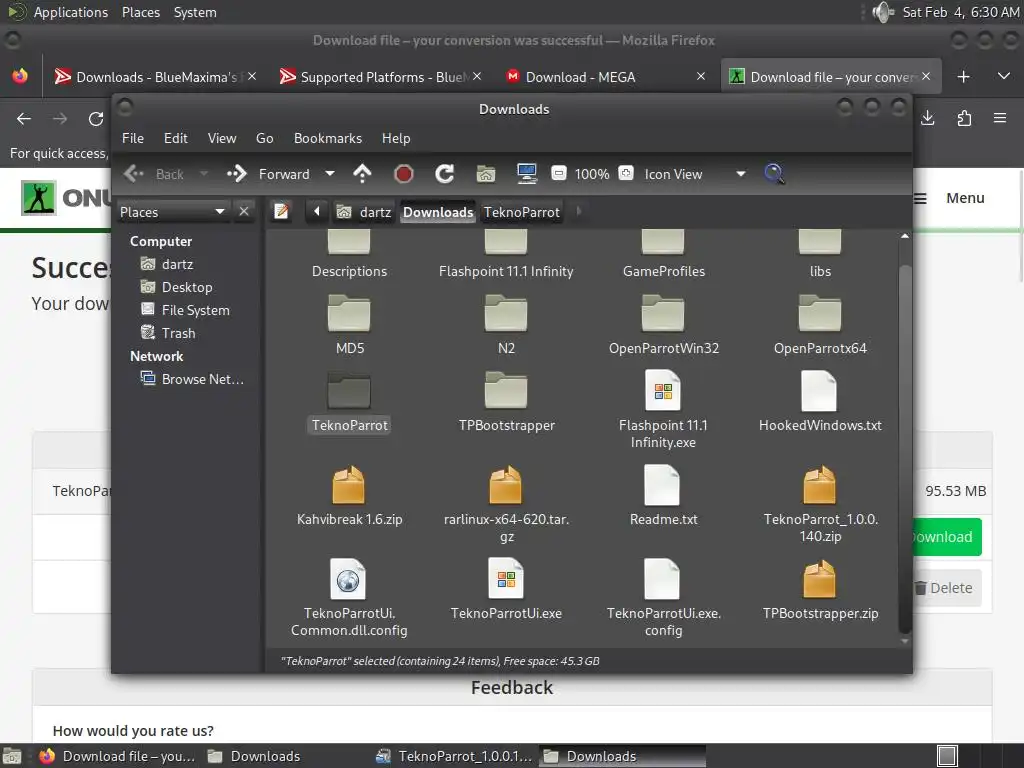
Task: Toggle the location text entry pencil icon
Action: 281,212
